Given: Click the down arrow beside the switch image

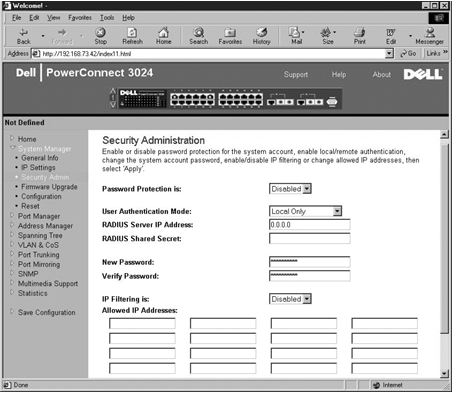Looking at the screenshot, I should (113, 104).
